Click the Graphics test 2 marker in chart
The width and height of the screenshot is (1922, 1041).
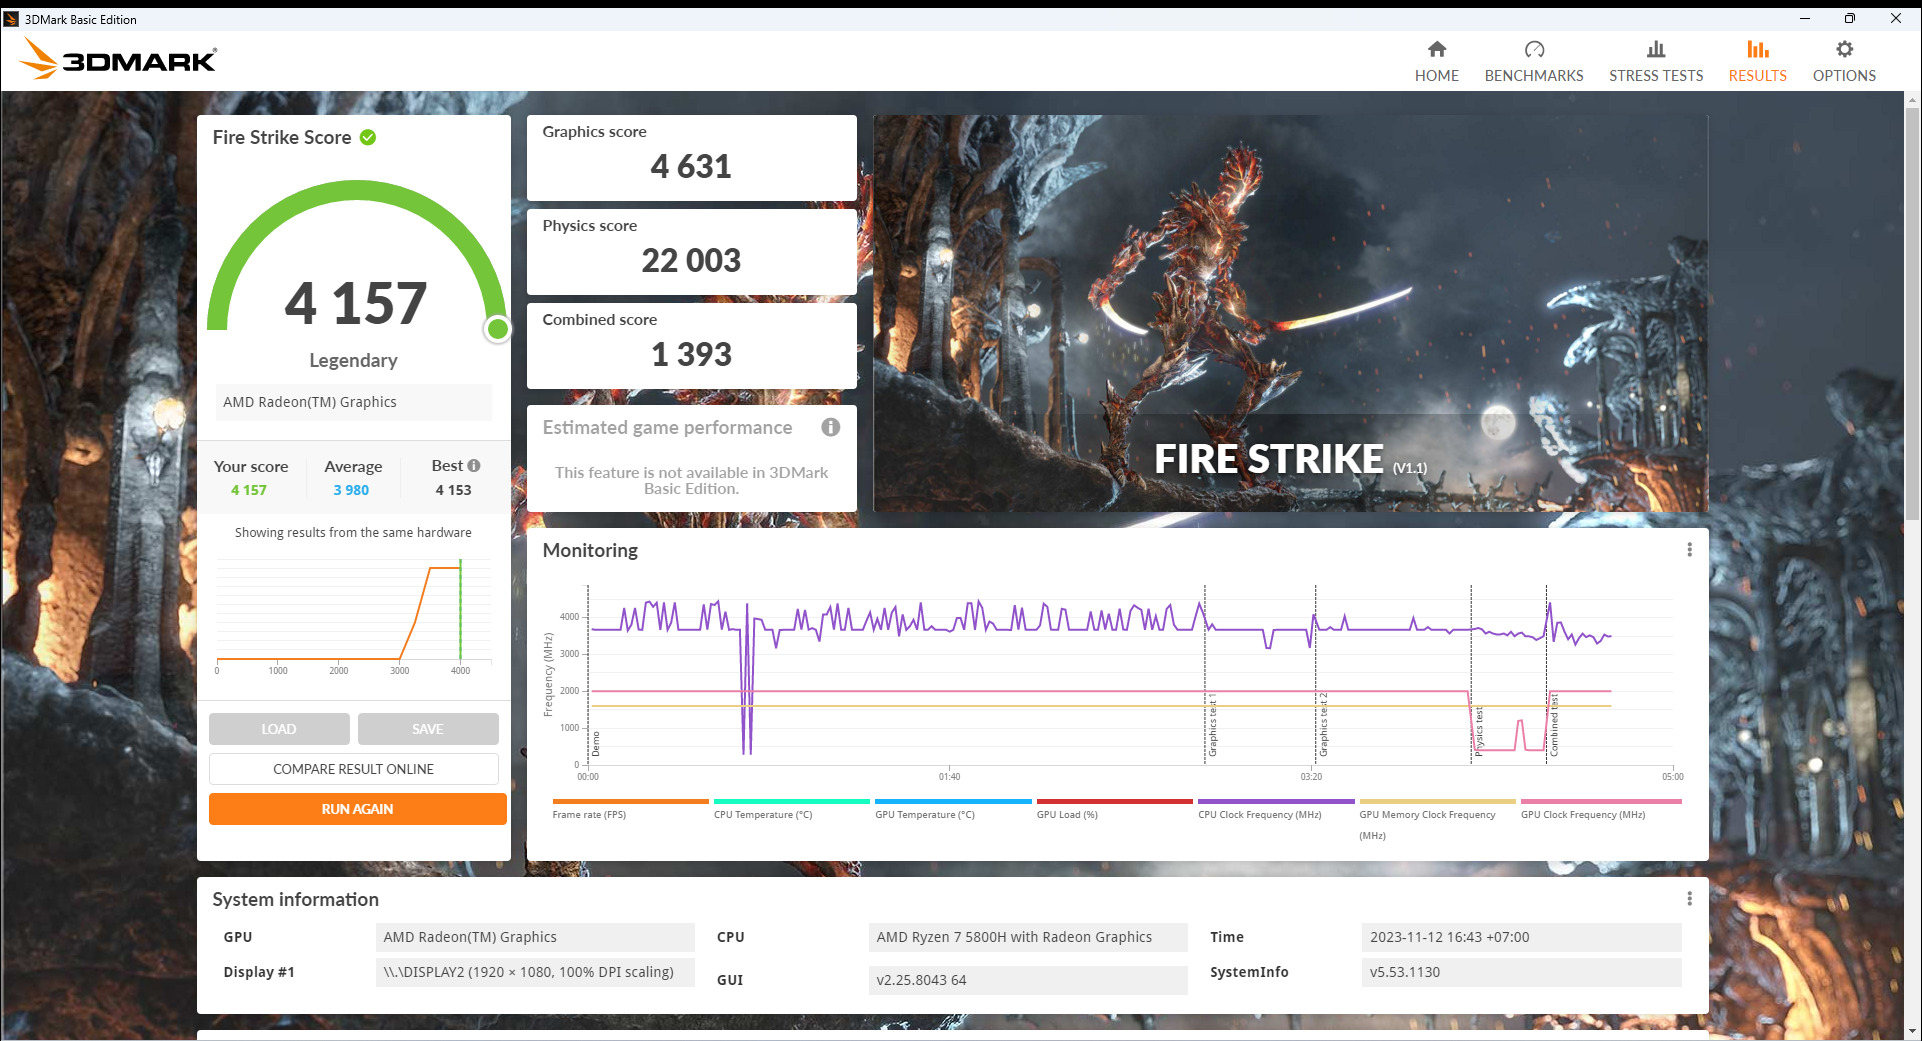tap(1323, 724)
